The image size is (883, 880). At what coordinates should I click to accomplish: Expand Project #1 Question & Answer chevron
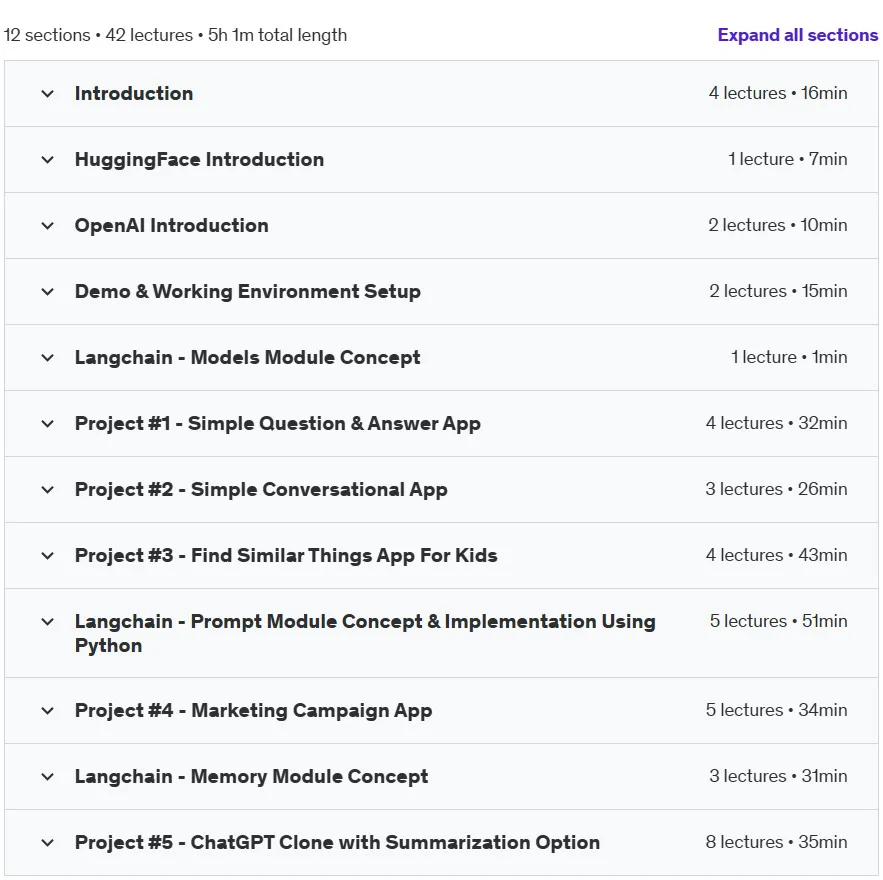48,423
